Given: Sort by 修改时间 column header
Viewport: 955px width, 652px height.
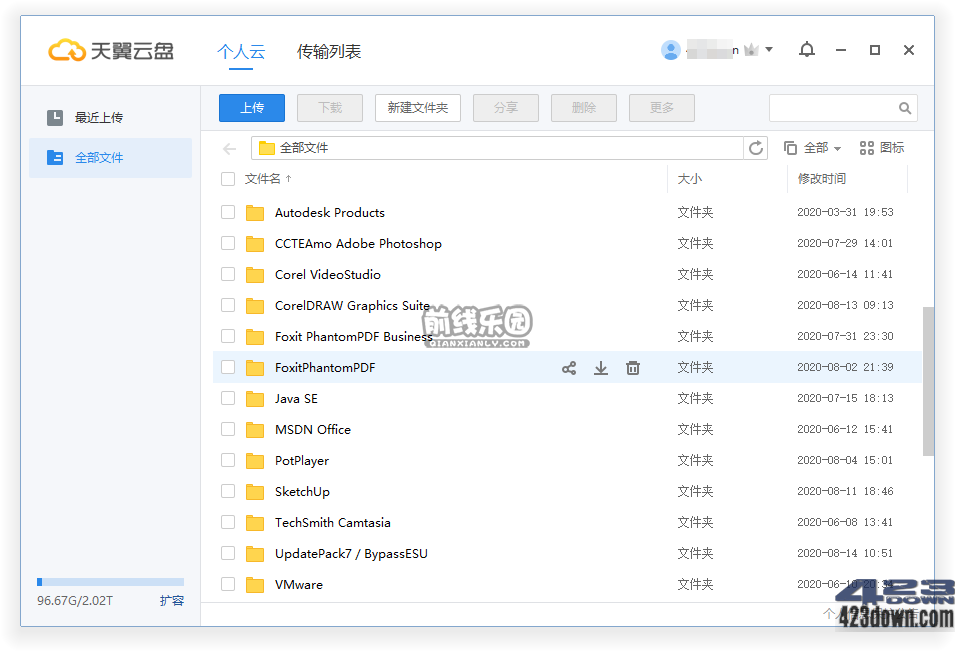Looking at the screenshot, I should pyautogui.click(x=822, y=179).
